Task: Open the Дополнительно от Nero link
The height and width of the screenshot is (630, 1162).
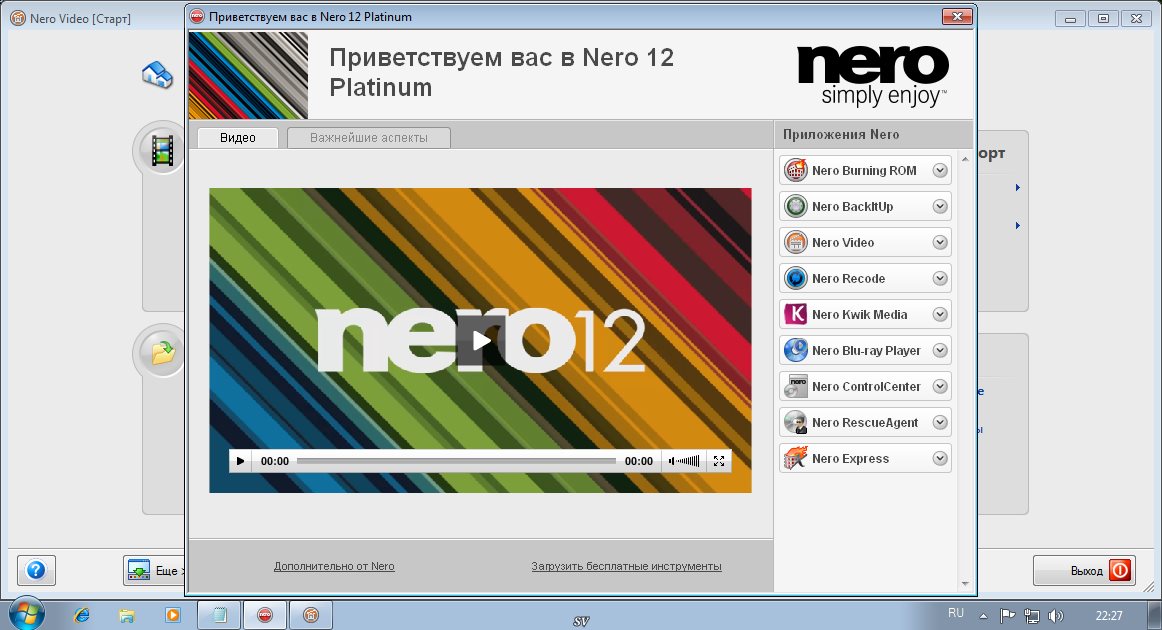Action: pos(334,566)
